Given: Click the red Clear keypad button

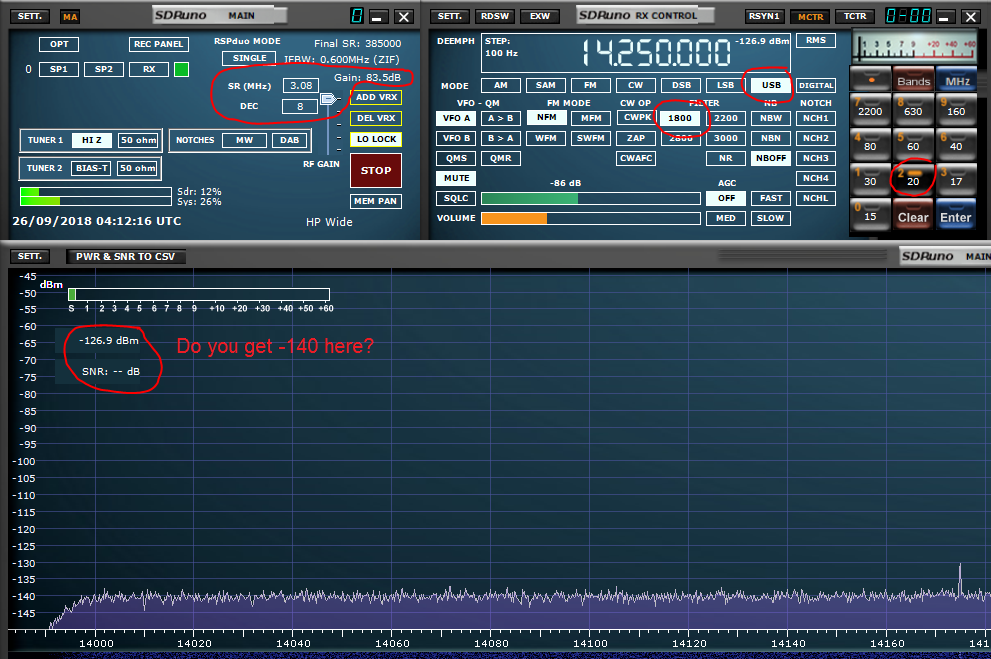Looking at the screenshot, I should pos(913,214).
